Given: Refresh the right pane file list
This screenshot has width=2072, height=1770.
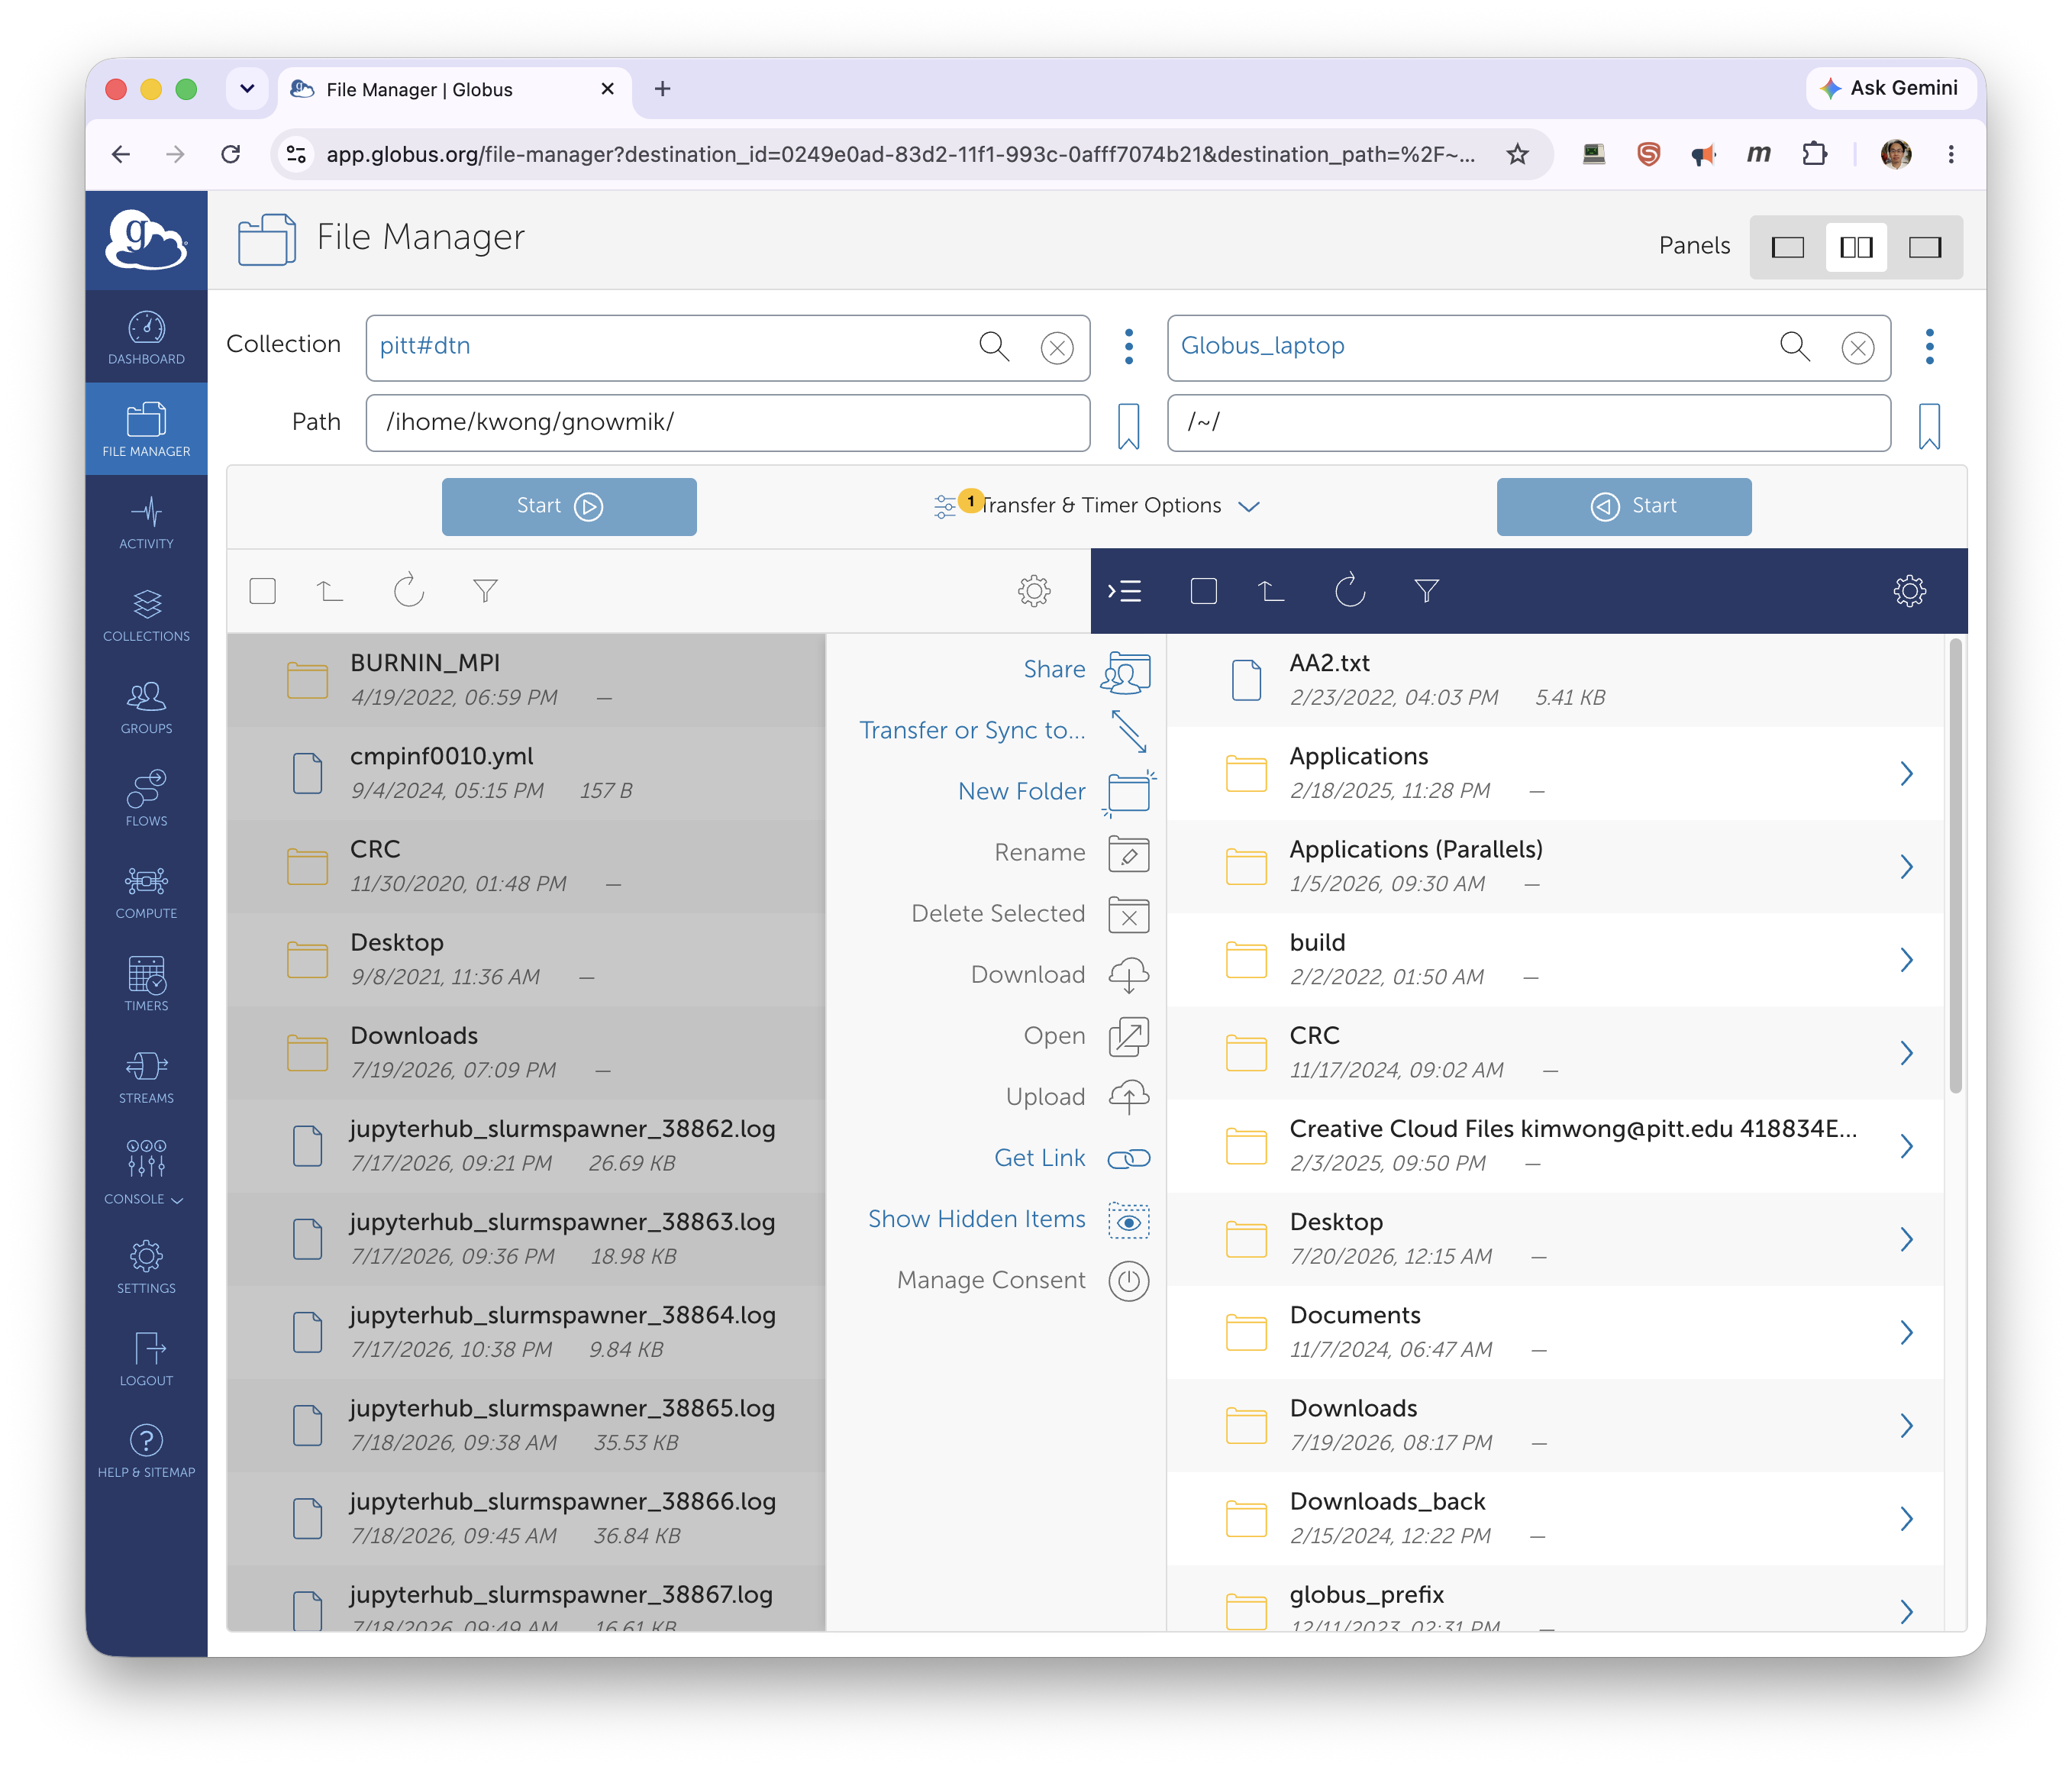Looking at the screenshot, I should [1349, 591].
